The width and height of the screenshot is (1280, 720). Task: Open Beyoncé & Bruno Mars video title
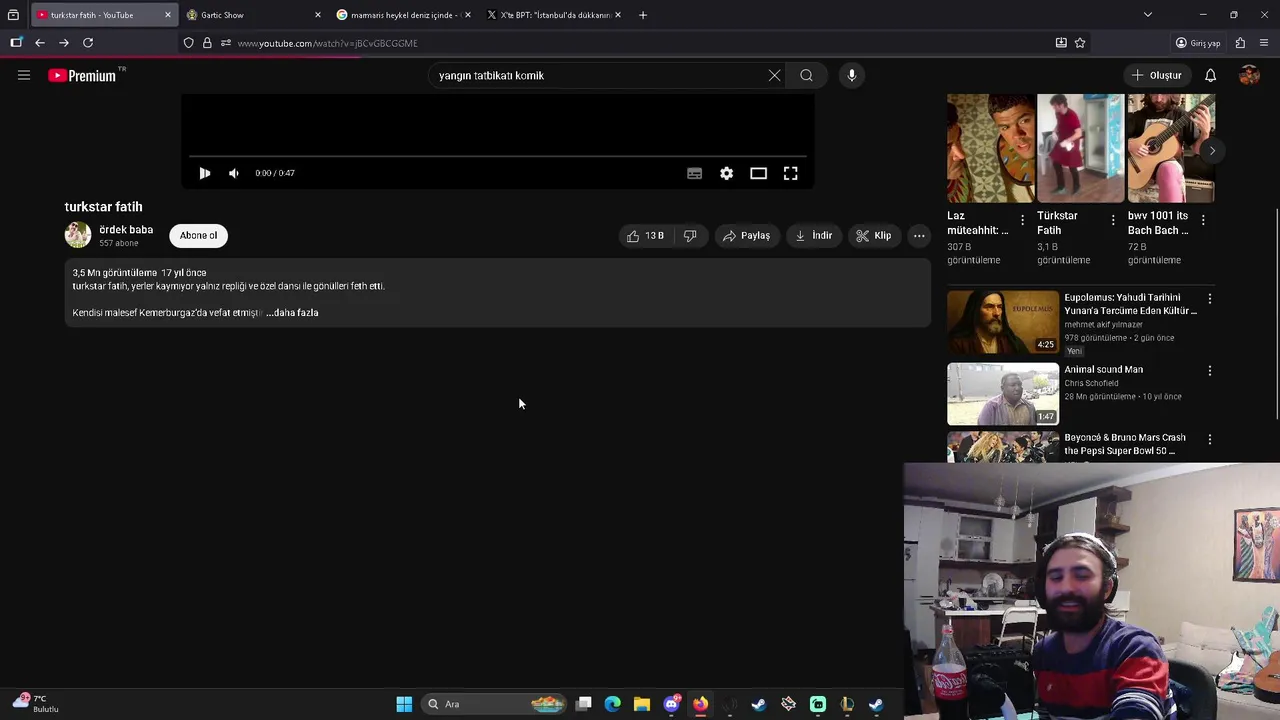pyautogui.click(x=1125, y=444)
